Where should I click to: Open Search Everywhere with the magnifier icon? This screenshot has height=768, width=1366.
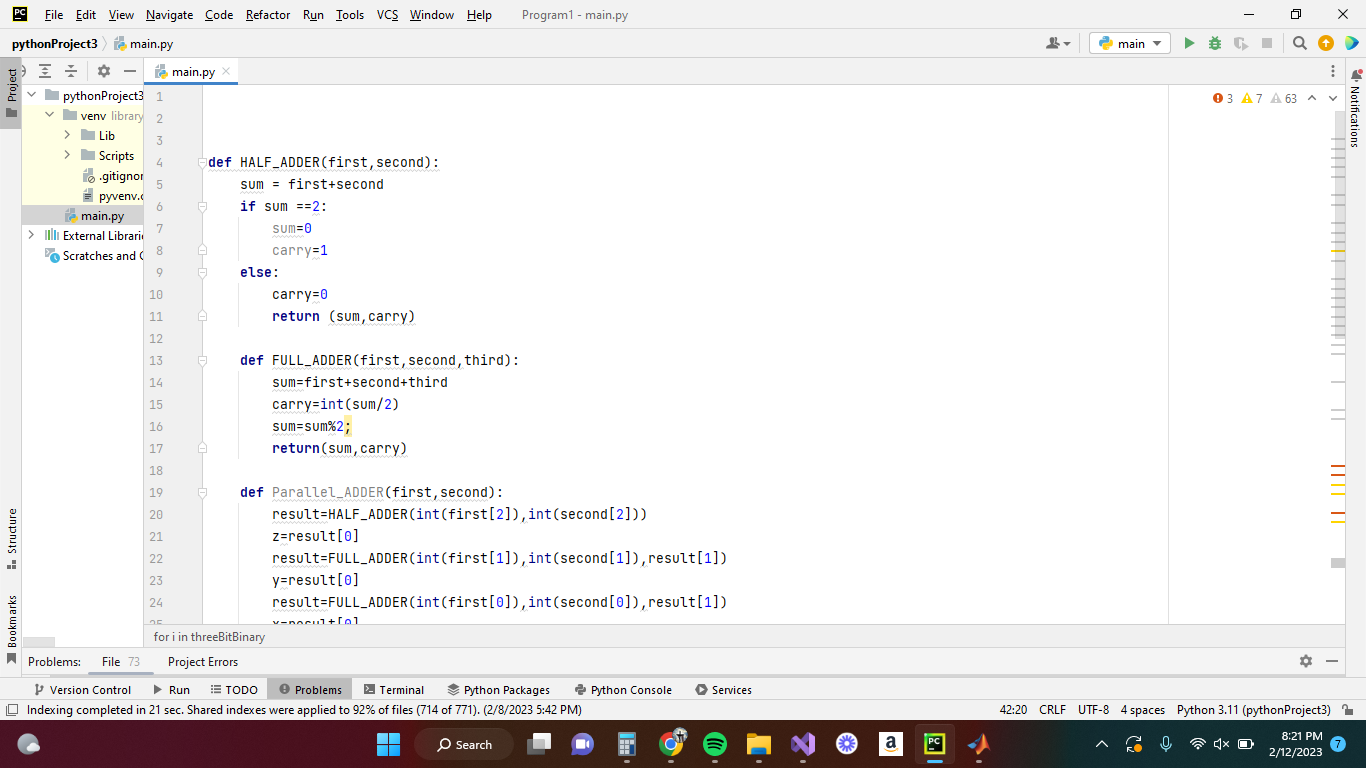(1300, 43)
